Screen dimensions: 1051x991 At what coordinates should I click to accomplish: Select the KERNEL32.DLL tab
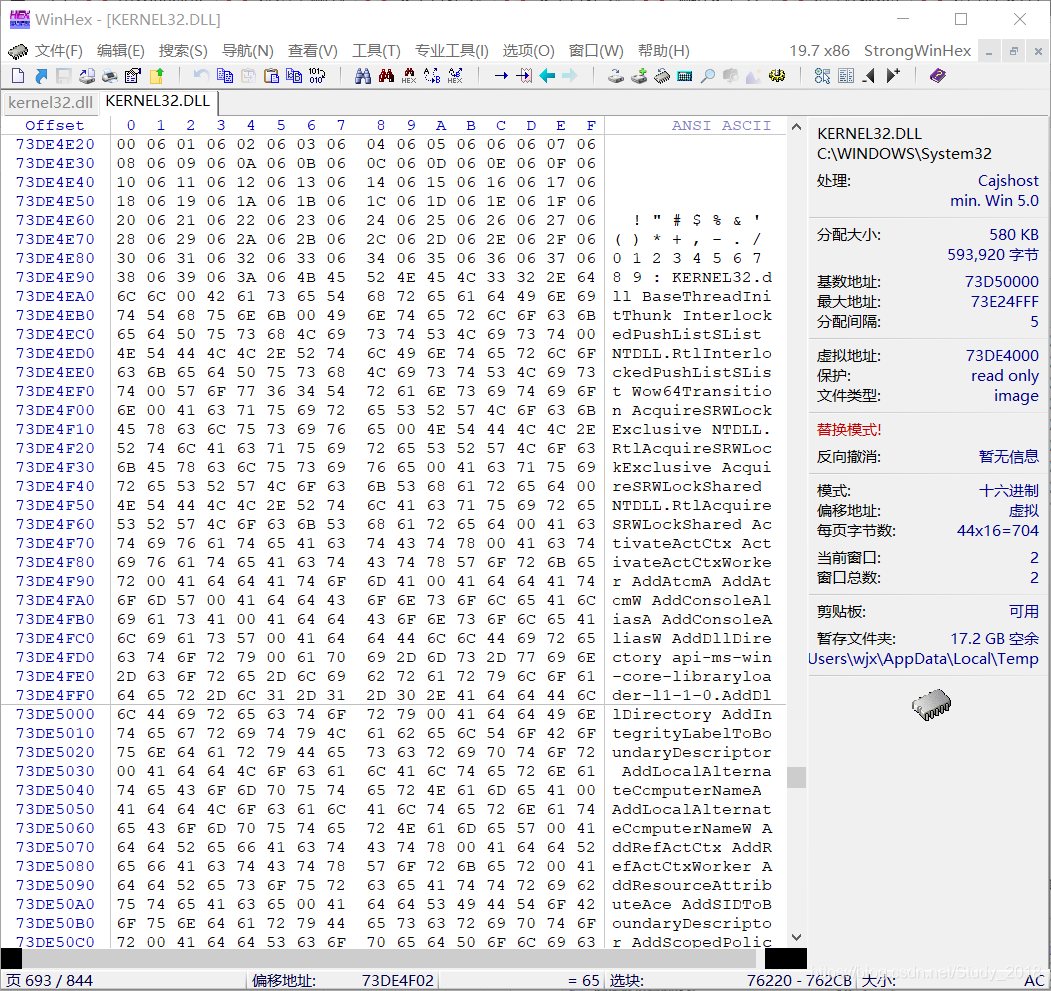click(158, 101)
